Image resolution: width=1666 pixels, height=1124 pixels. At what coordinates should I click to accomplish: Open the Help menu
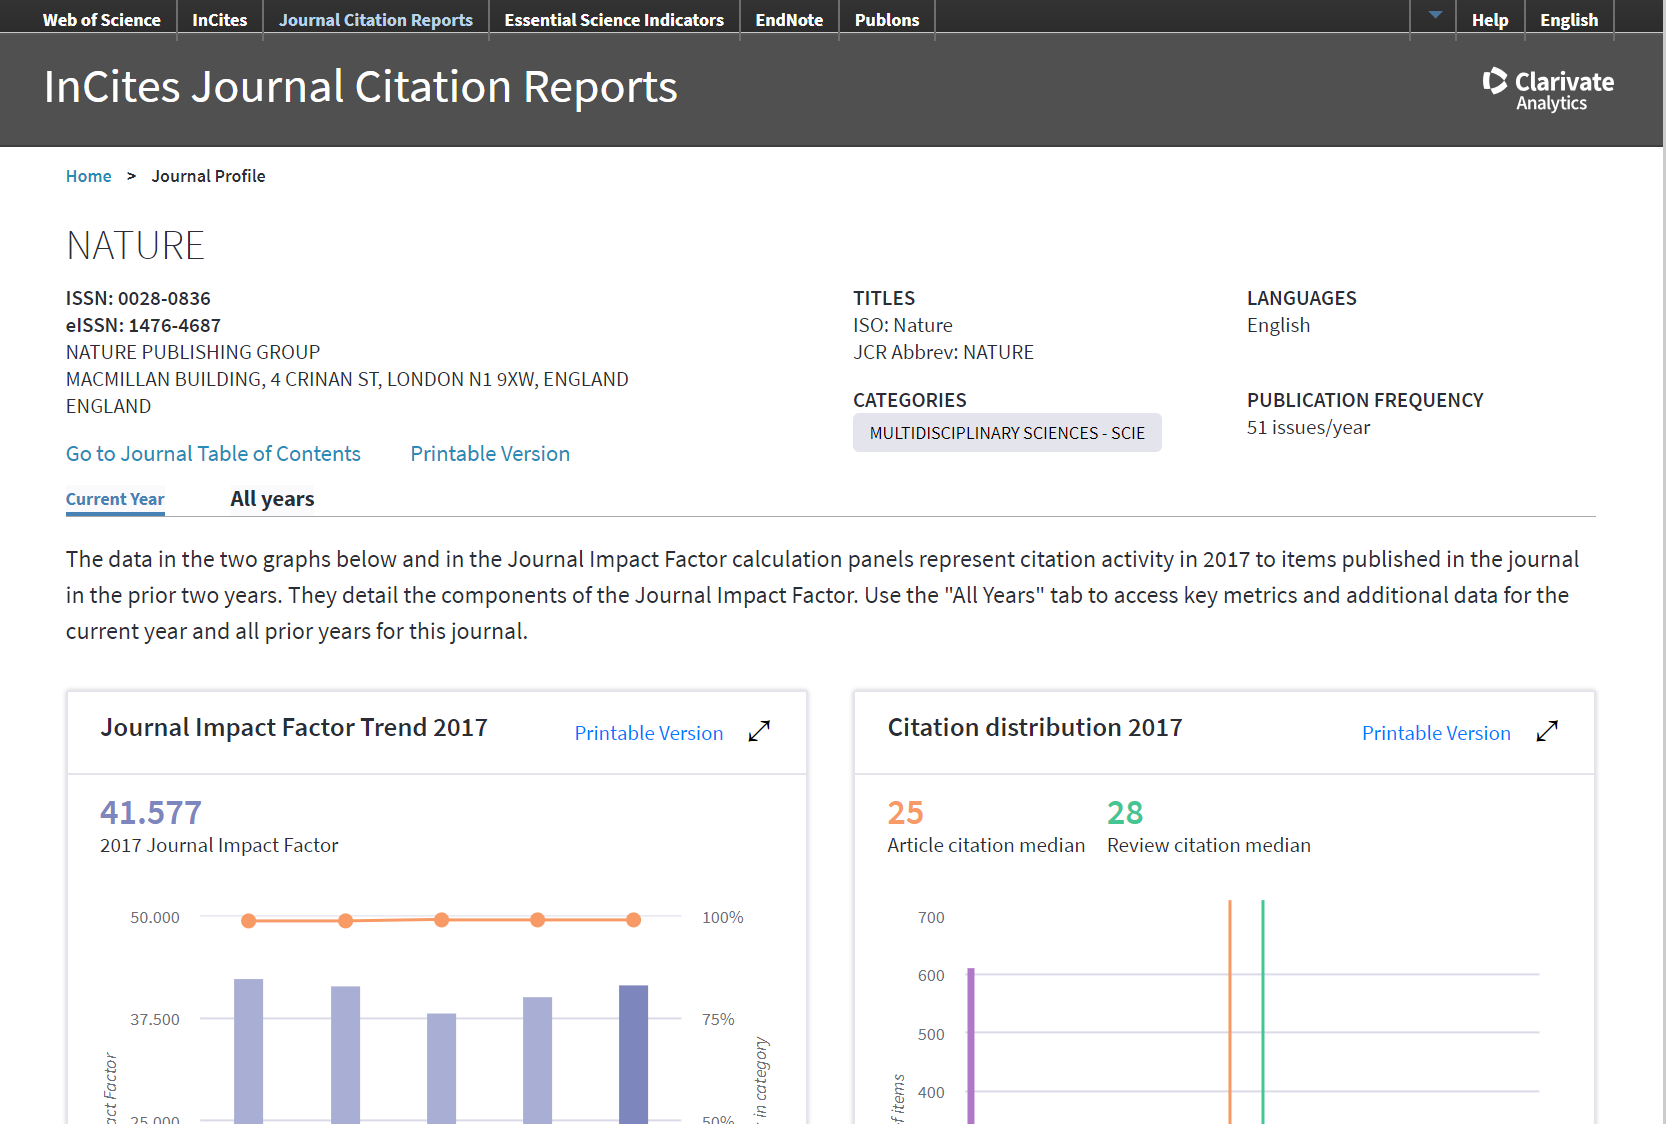click(1490, 20)
